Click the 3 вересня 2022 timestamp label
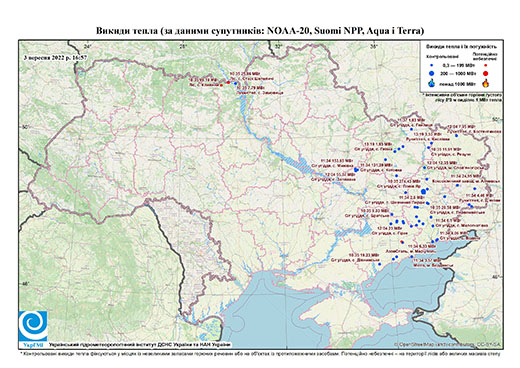Viewport: 520px width, 368px height. tap(55, 57)
